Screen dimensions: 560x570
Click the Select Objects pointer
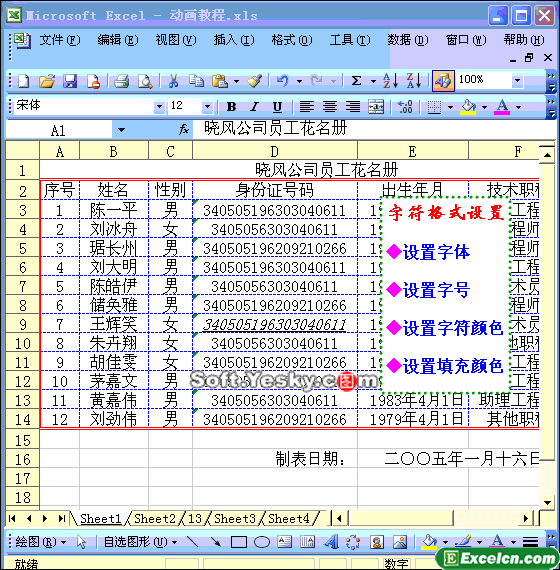pos(81,542)
